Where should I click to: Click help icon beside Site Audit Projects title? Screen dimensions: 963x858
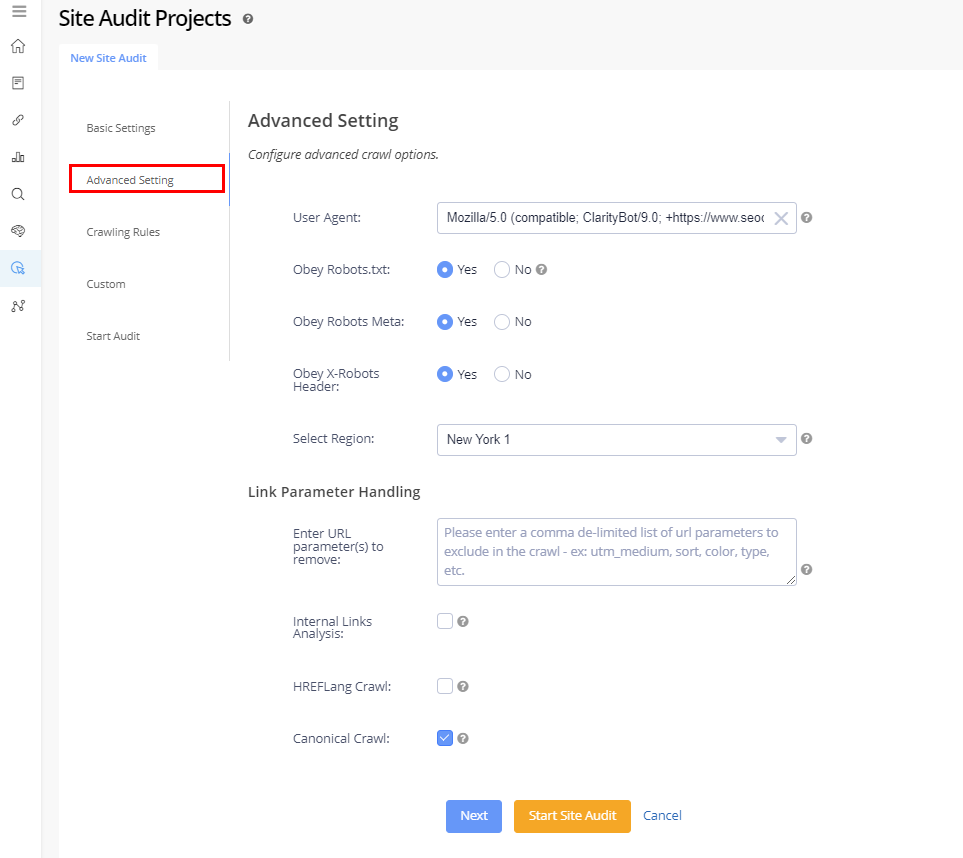tap(248, 19)
